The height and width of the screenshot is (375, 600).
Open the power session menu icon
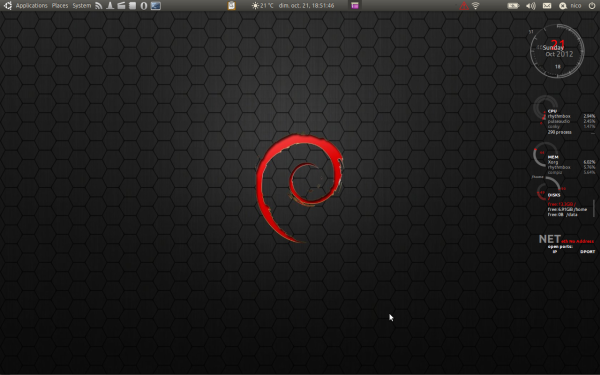592,5
